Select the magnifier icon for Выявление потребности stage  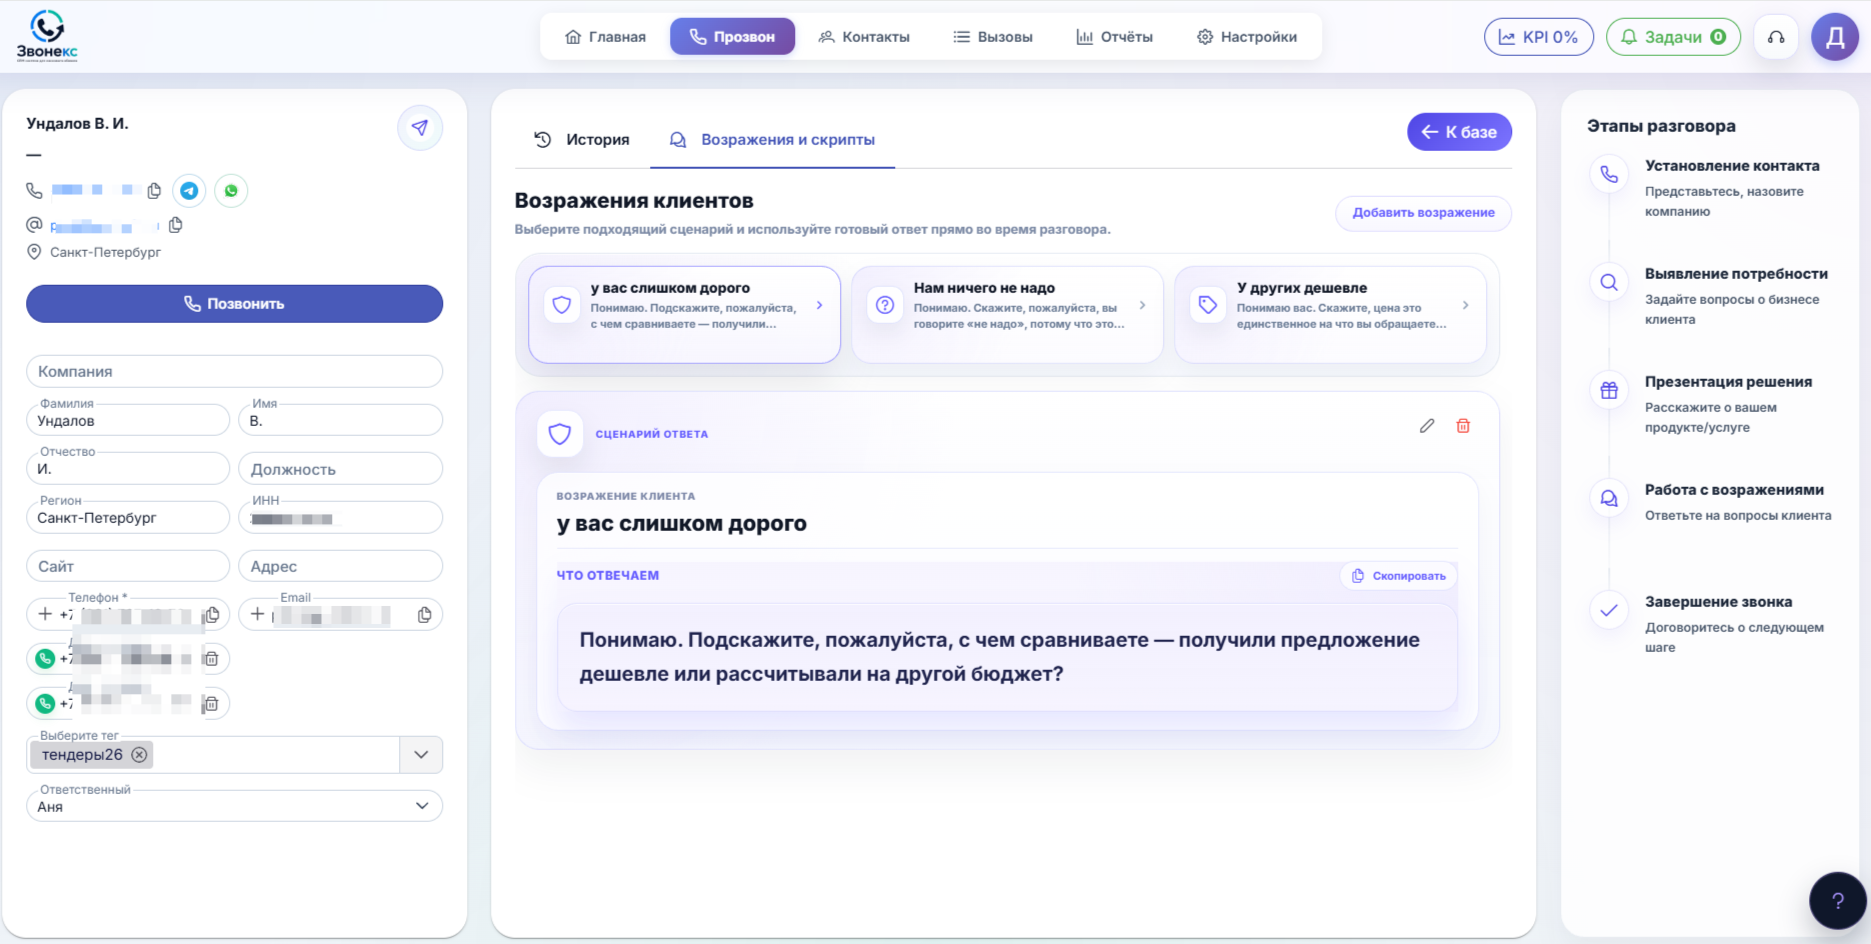point(1609,282)
